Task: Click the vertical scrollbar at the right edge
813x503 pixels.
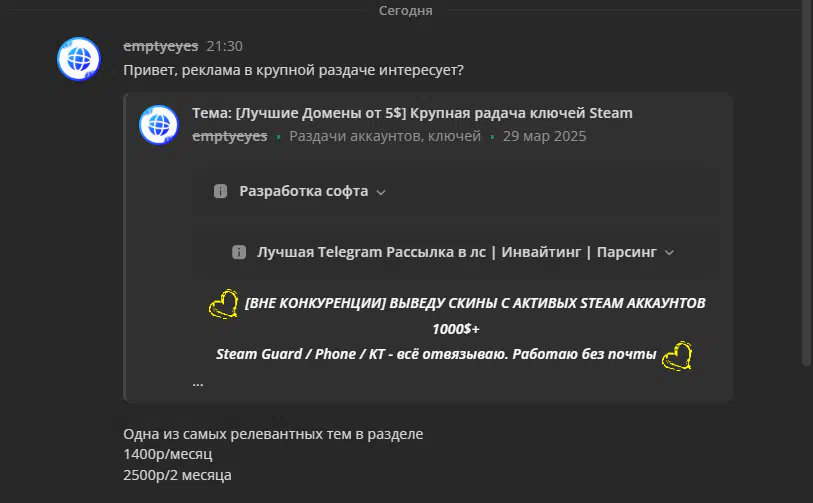Action: (806, 183)
